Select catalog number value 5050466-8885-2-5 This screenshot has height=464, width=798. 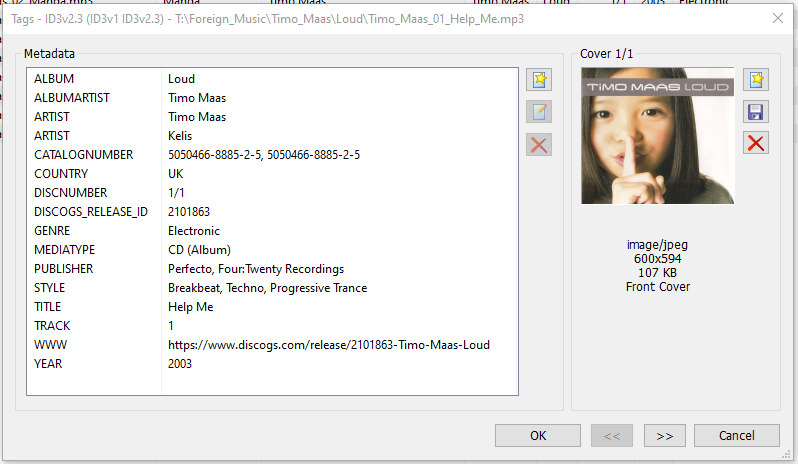coord(264,155)
